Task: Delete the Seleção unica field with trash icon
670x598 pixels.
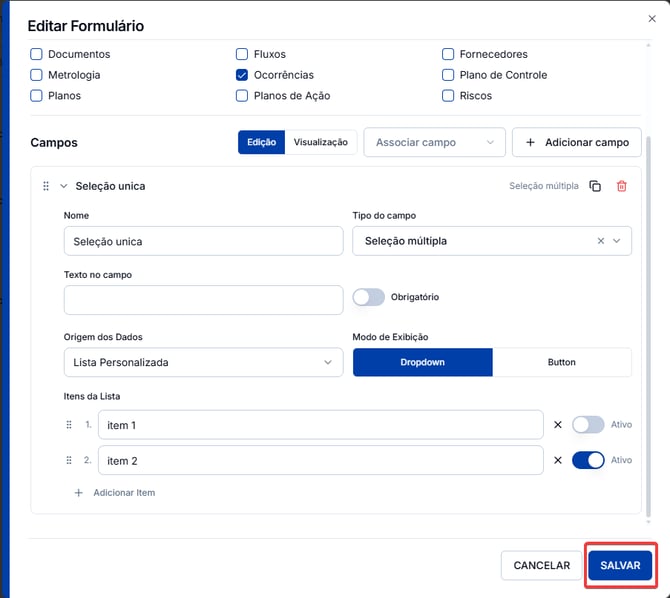Action: (622, 186)
